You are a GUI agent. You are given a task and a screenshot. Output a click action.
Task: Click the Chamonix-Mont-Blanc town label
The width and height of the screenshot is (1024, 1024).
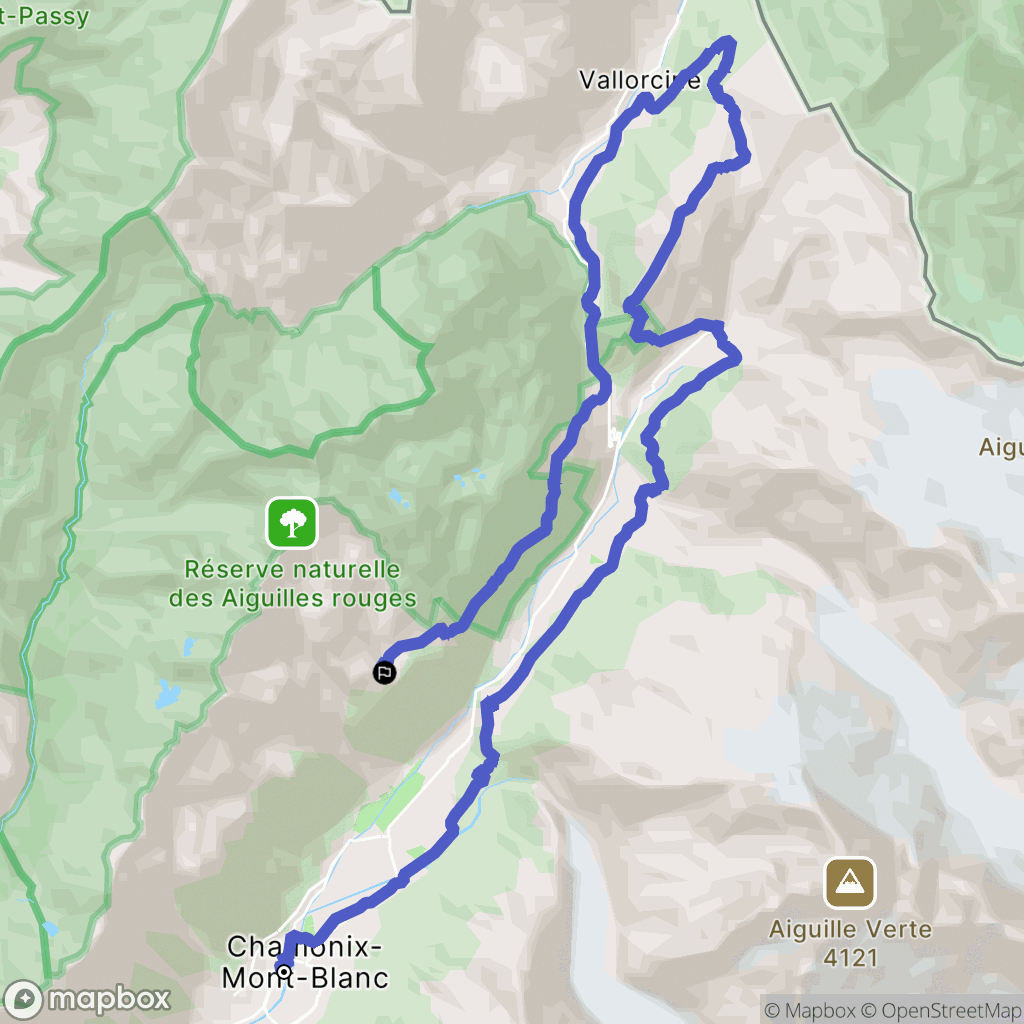click(x=304, y=962)
